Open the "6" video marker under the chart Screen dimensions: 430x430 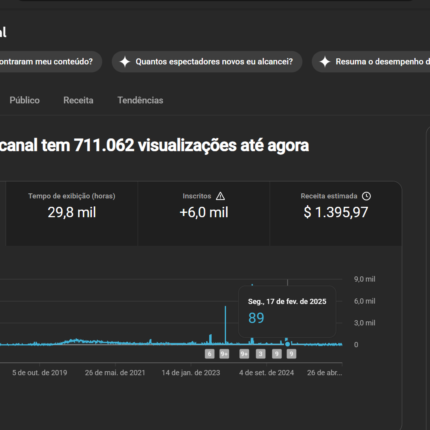point(209,354)
